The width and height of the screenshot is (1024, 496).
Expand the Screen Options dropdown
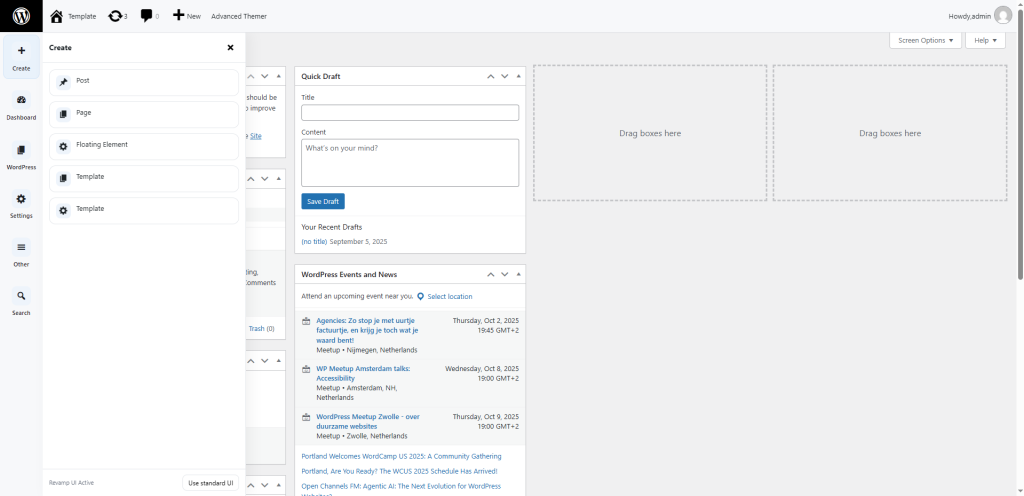(925, 40)
